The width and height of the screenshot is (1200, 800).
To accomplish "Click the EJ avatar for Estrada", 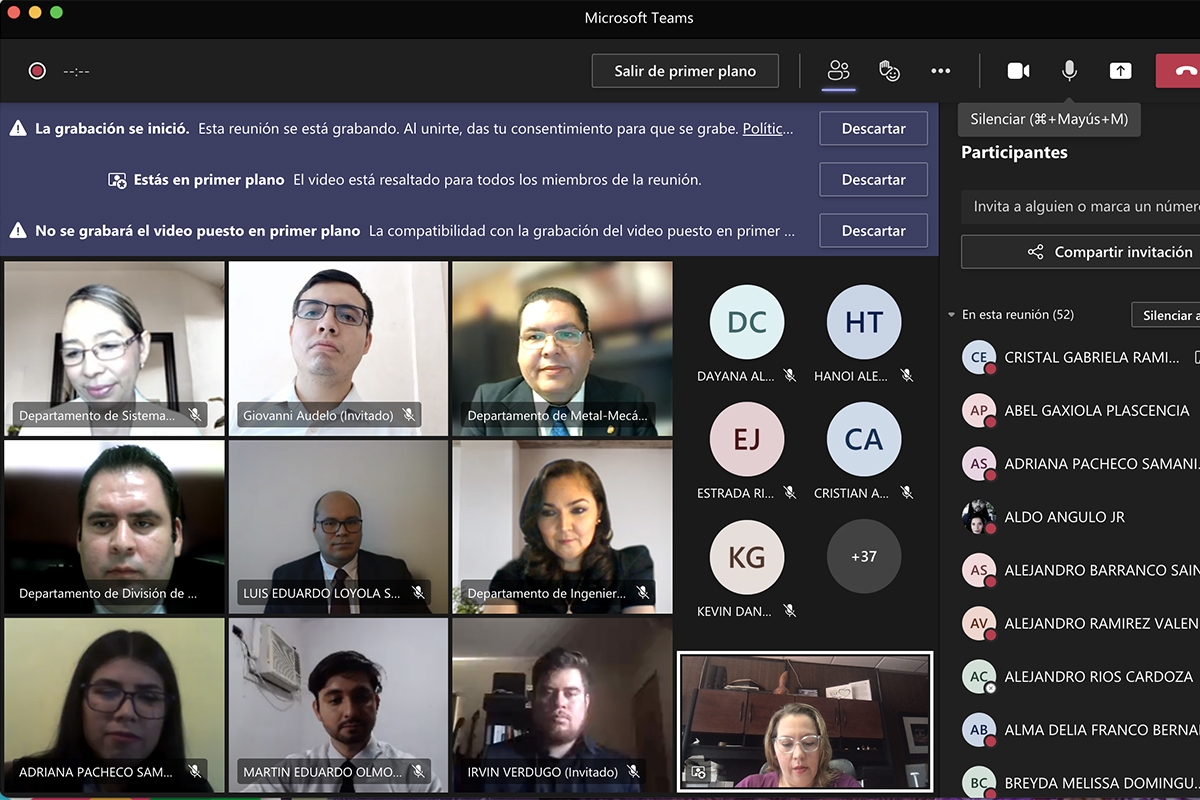I will [747, 439].
